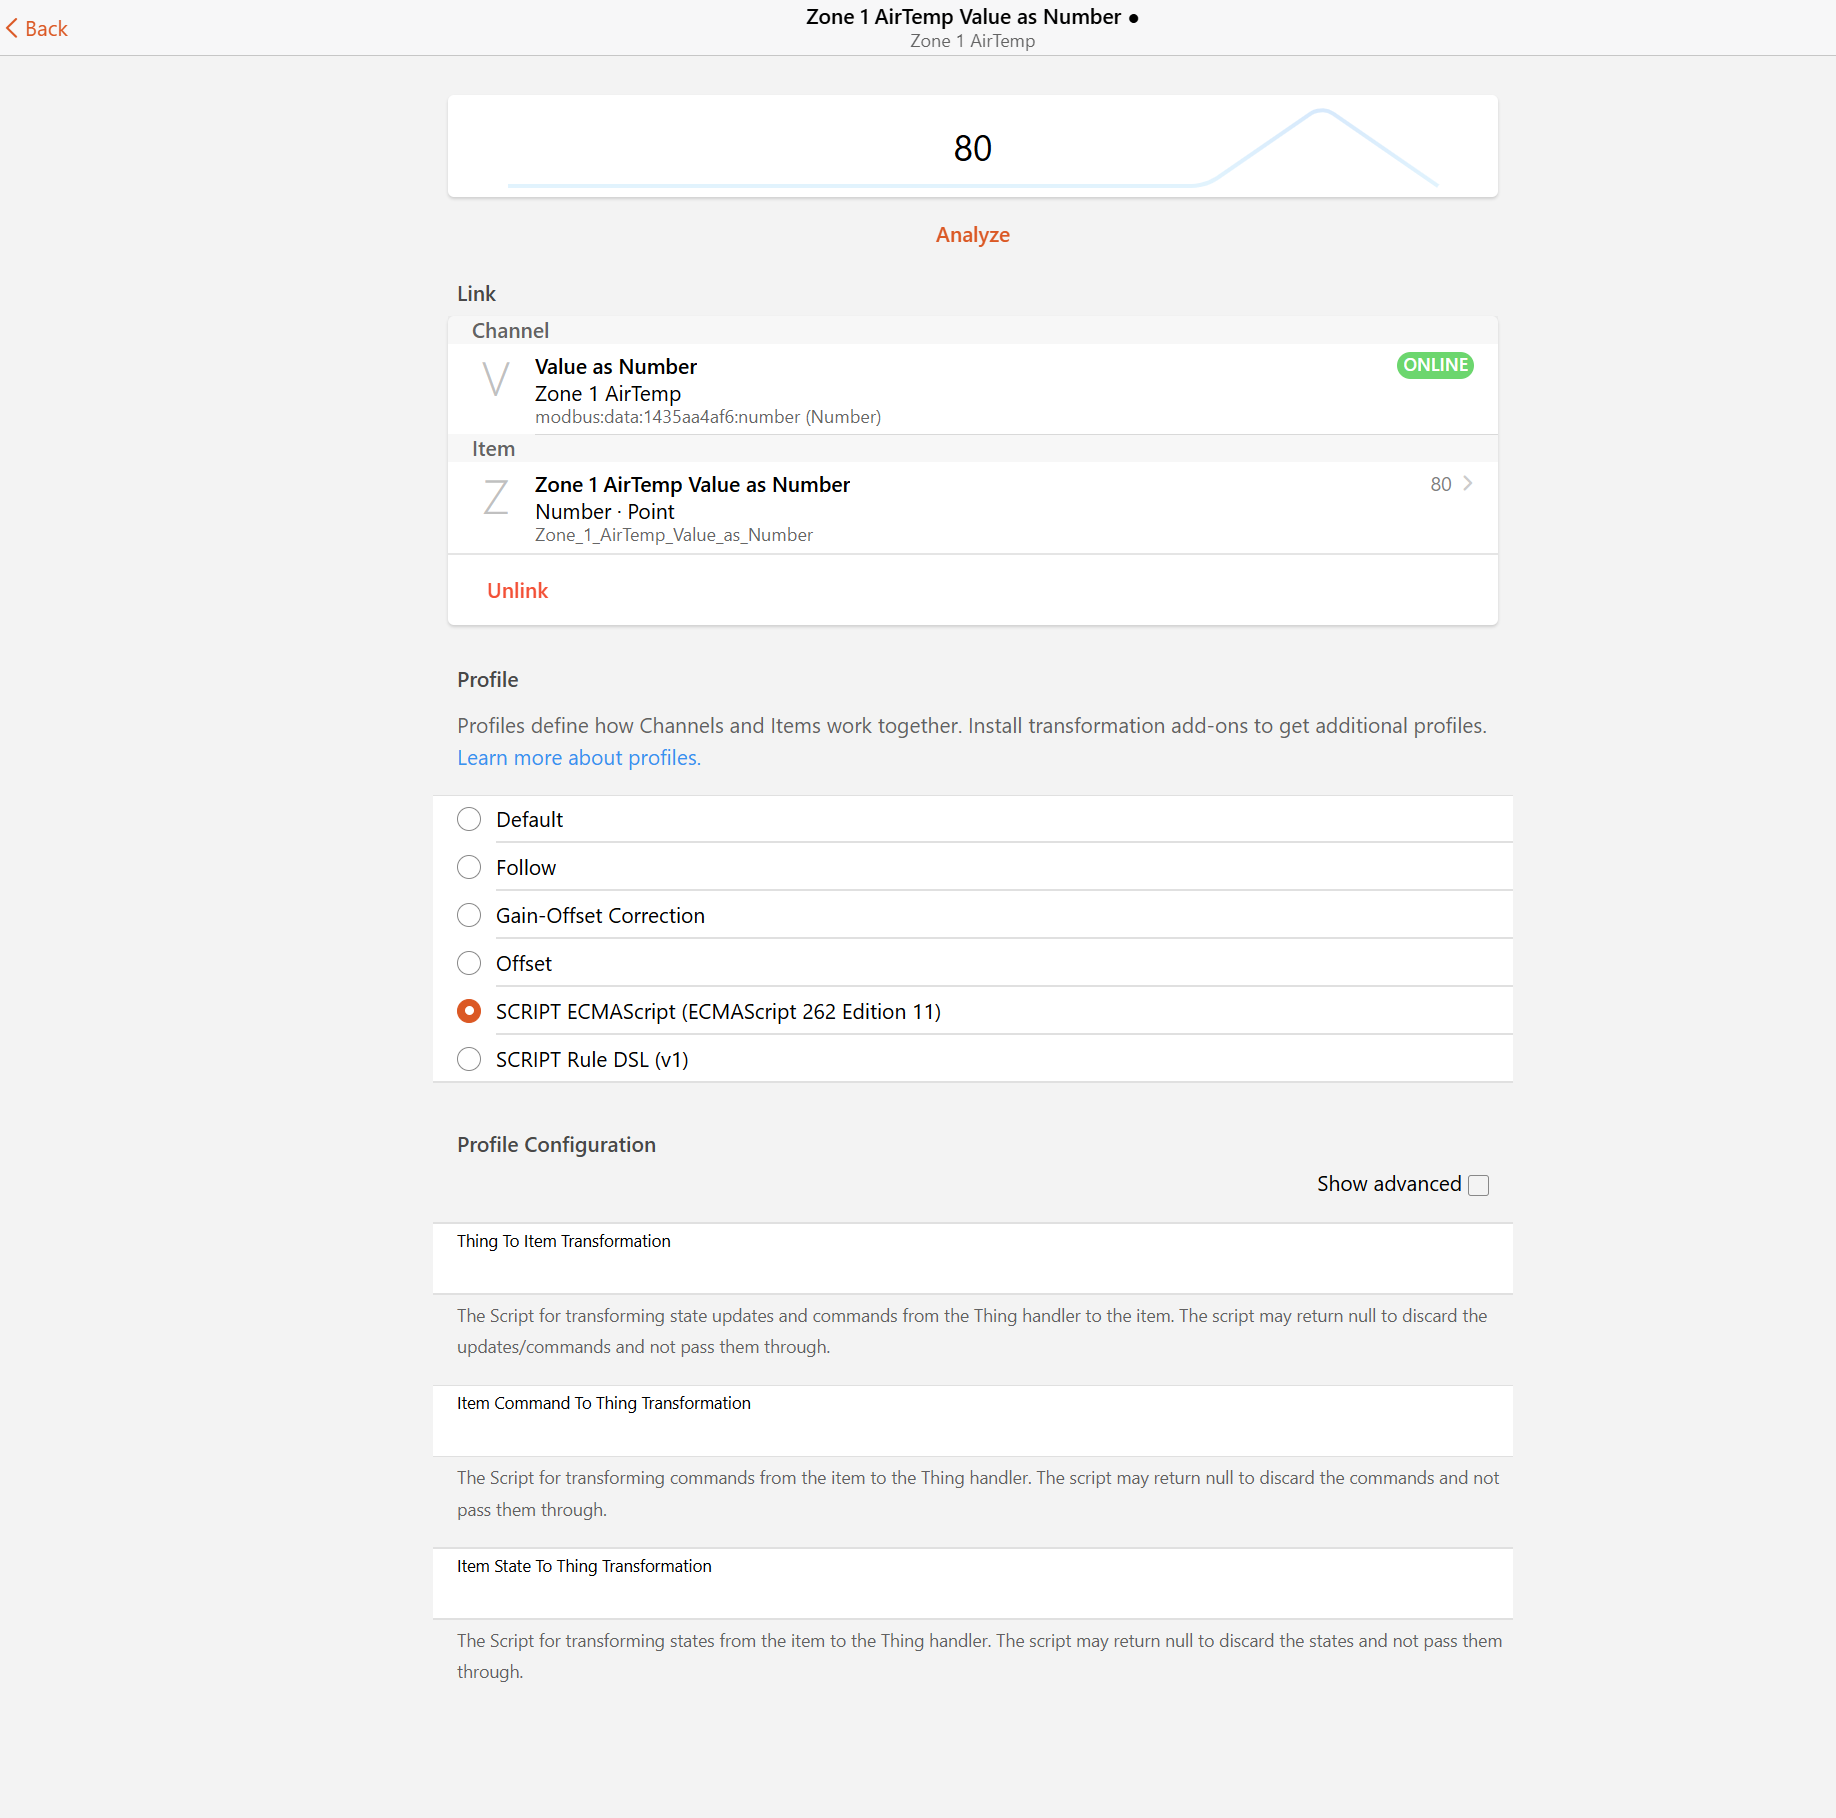Click the V channel avatar icon

(x=495, y=380)
